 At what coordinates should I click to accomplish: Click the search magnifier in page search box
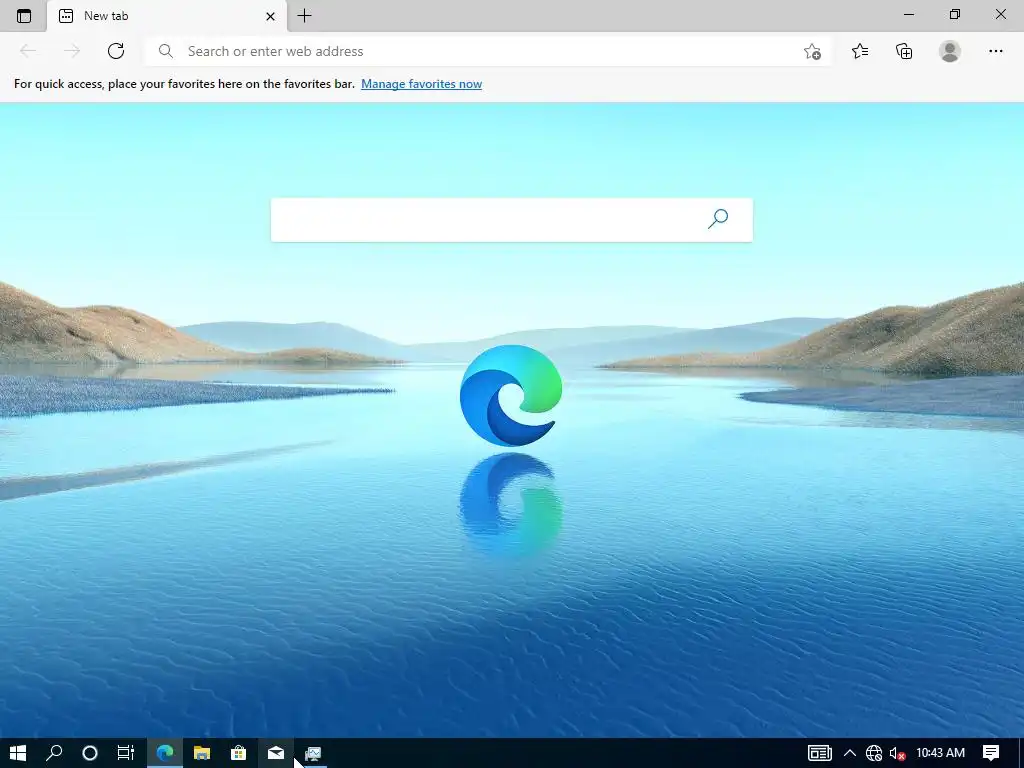(x=718, y=219)
